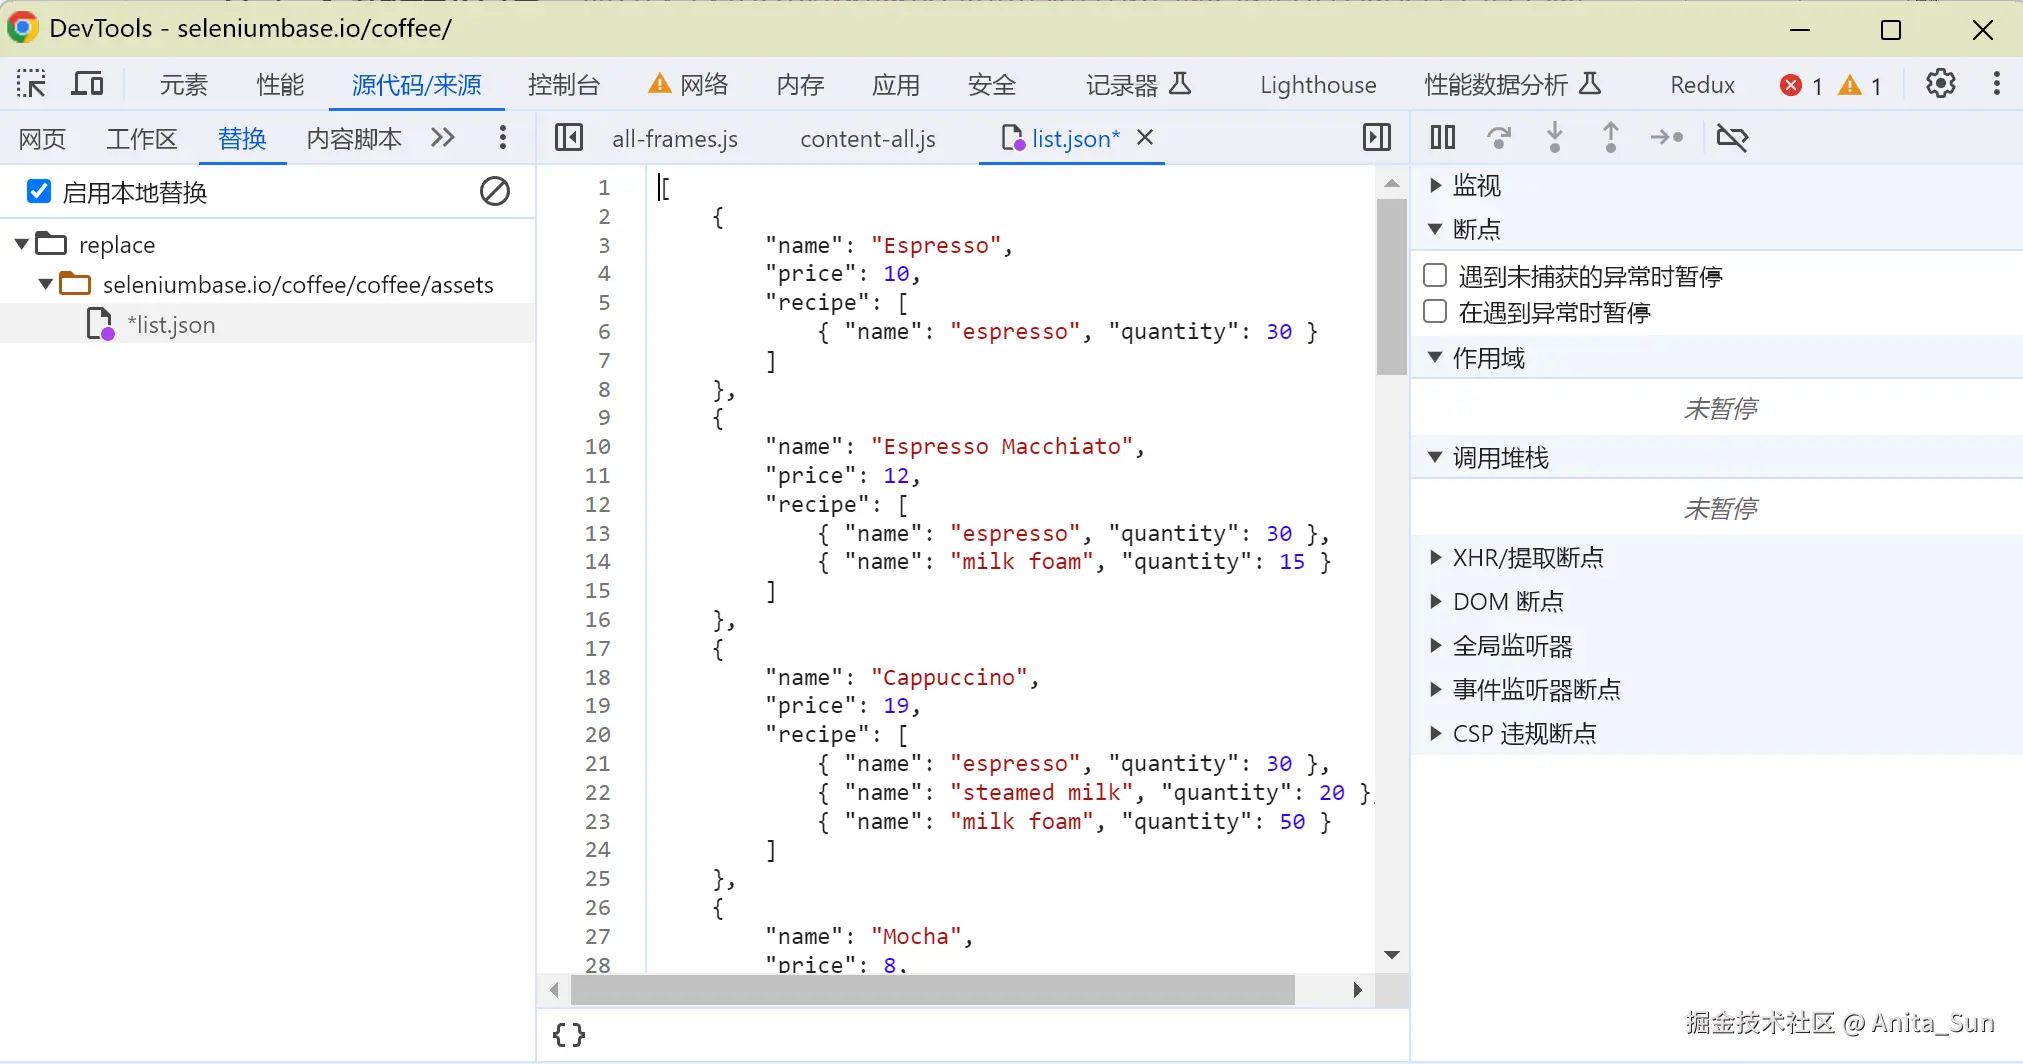Click the replace folder icon

click(51, 244)
